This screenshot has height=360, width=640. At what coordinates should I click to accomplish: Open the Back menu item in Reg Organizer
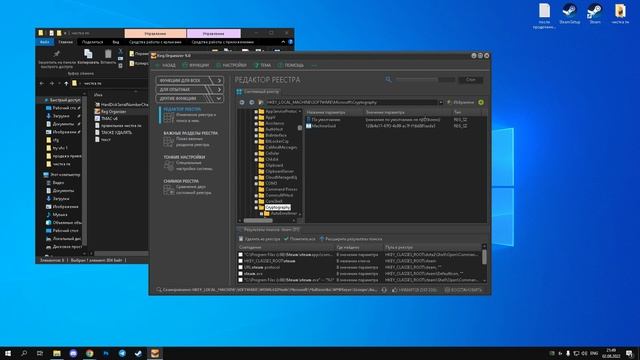click(x=166, y=65)
